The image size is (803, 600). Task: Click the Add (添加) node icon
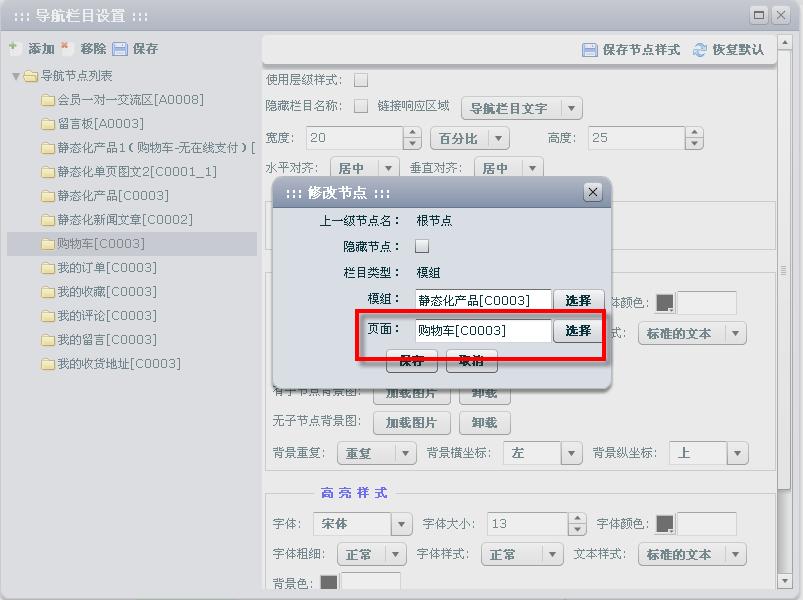coord(15,48)
